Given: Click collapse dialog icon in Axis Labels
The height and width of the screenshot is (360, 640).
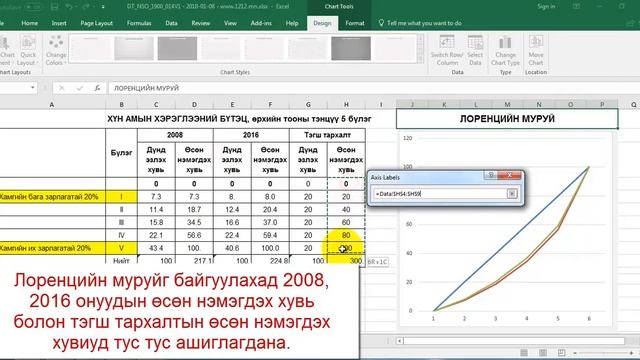Looking at the screenshot, I should click(x=512, y=193).
